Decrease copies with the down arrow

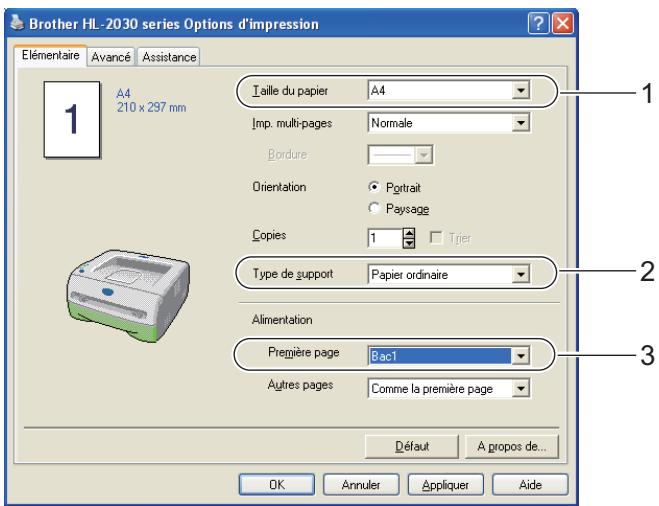[x=409, y=243]
